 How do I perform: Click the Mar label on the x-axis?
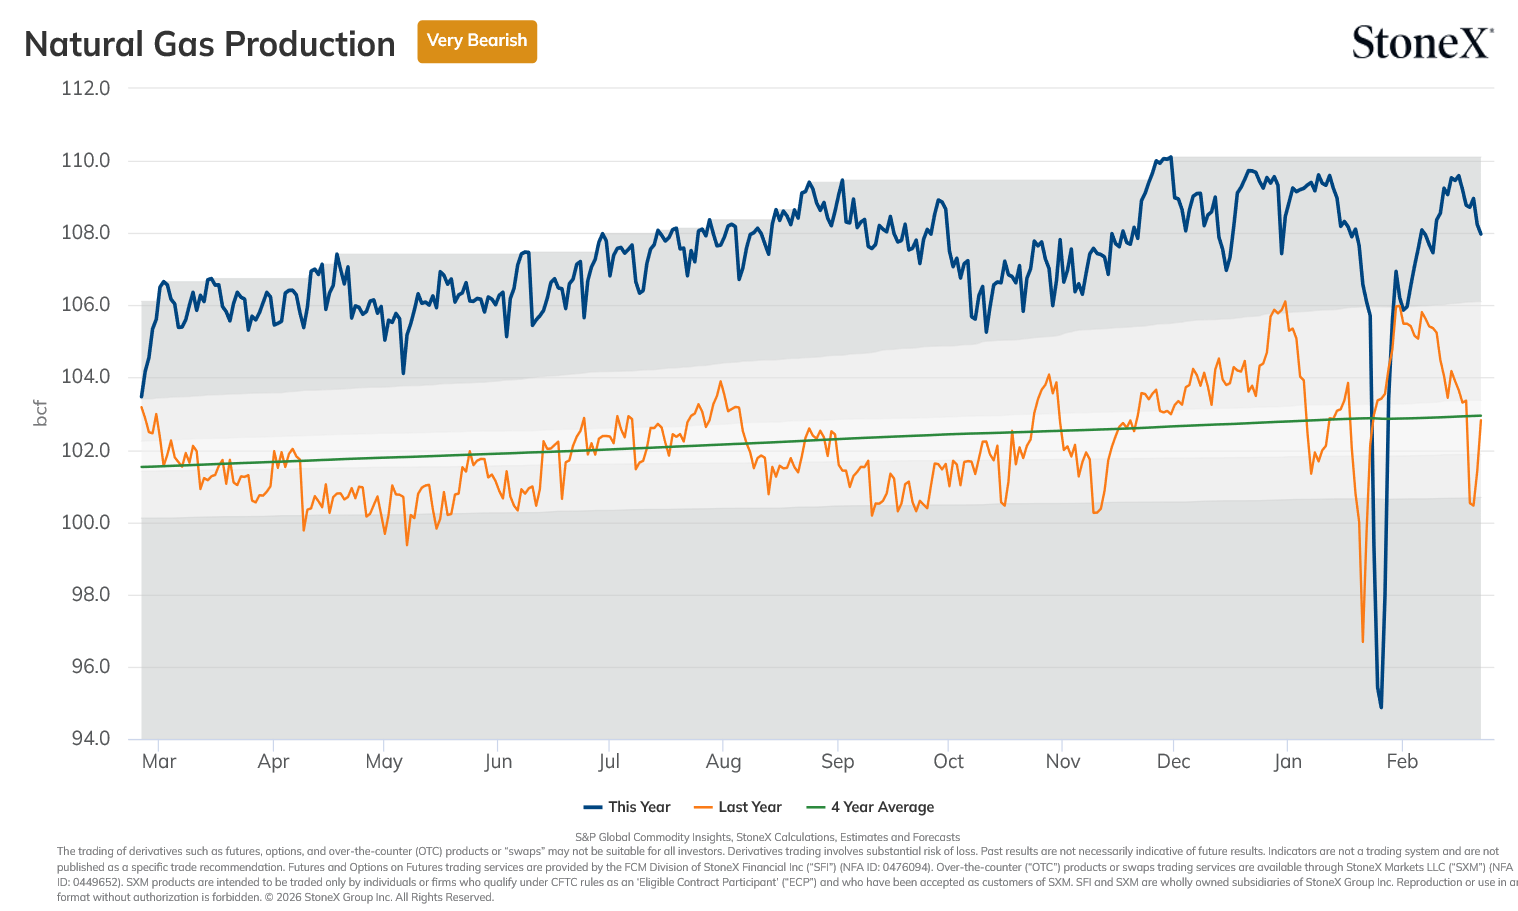(x=159, y=761)
